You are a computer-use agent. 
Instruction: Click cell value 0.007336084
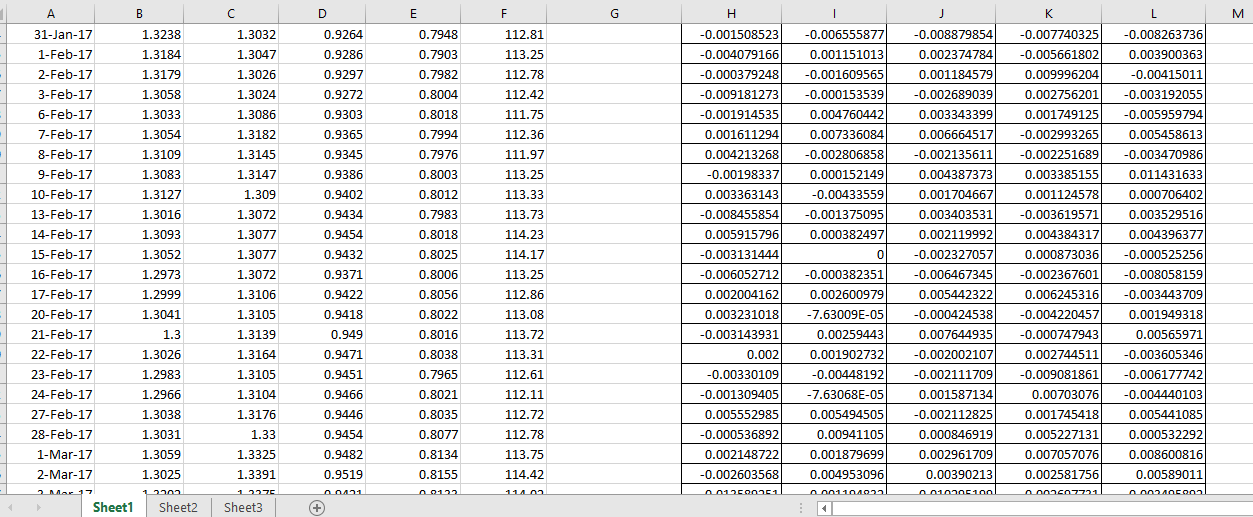click(x=834, y=134)
